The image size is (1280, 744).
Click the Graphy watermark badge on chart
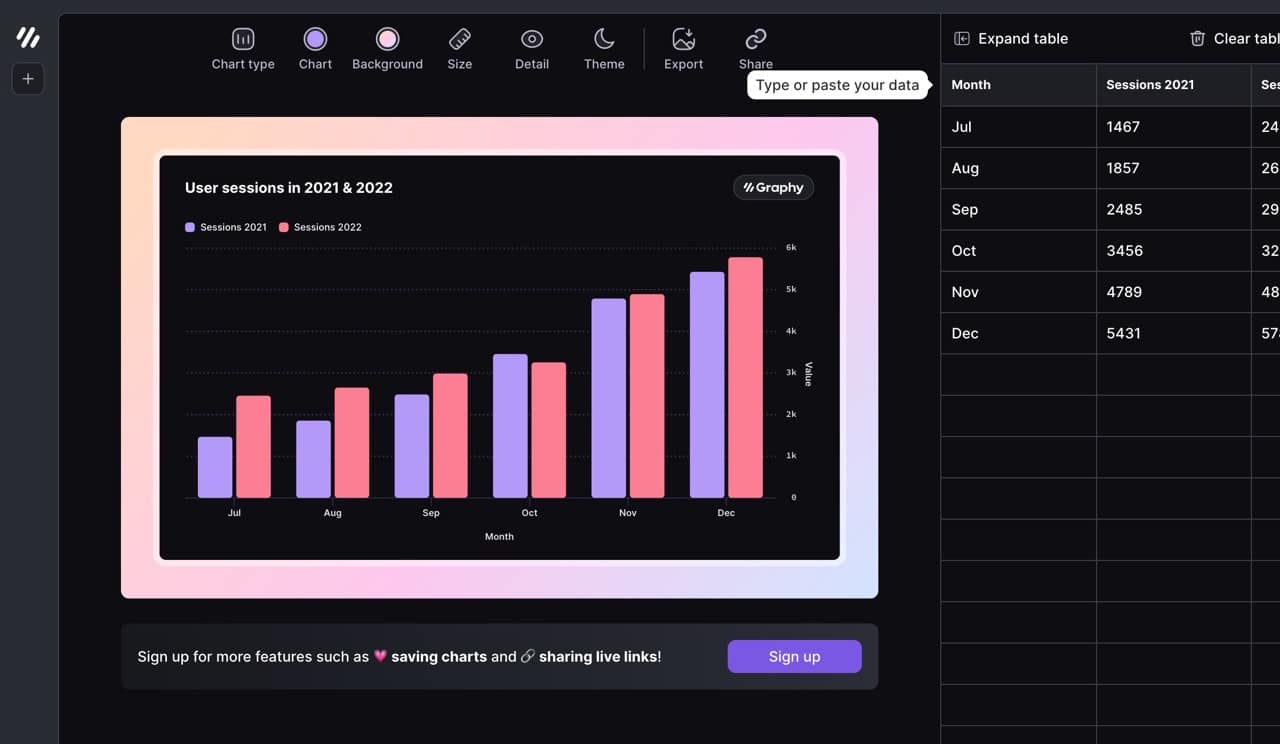click(x=773, y=187)
